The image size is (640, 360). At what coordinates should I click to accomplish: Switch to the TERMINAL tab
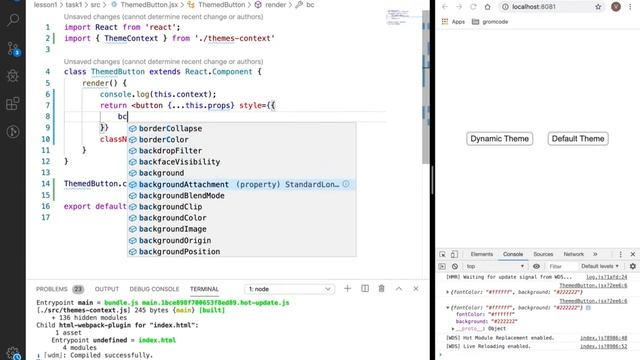(204, 289)
